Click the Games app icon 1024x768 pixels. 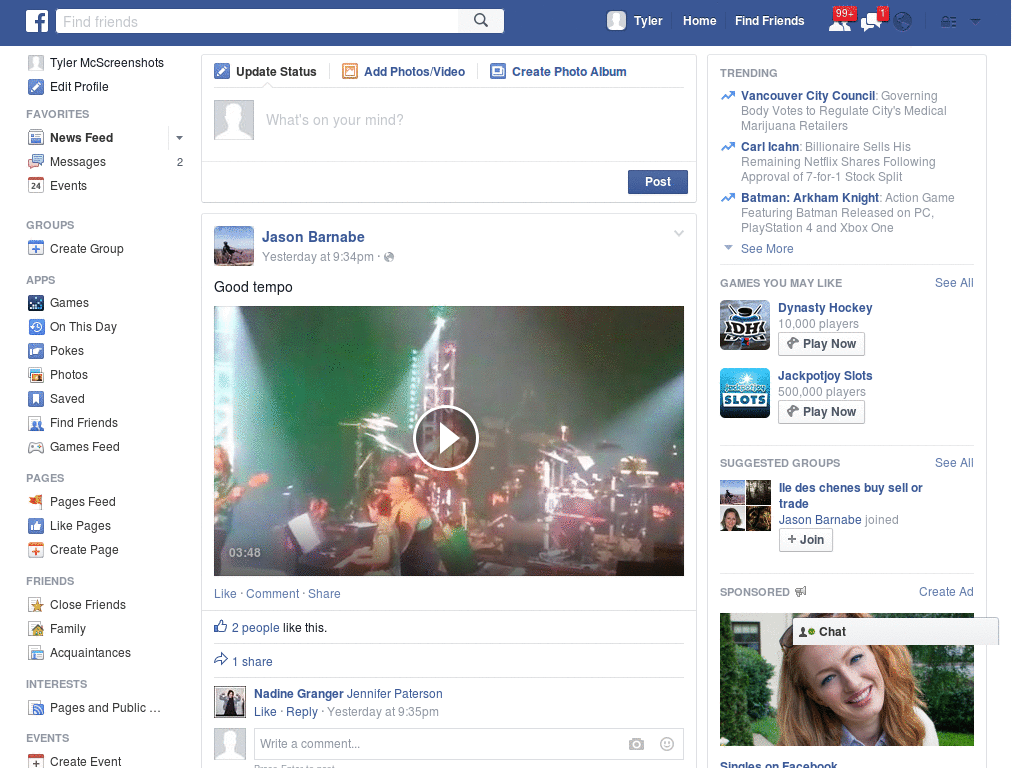click(36, 303)
